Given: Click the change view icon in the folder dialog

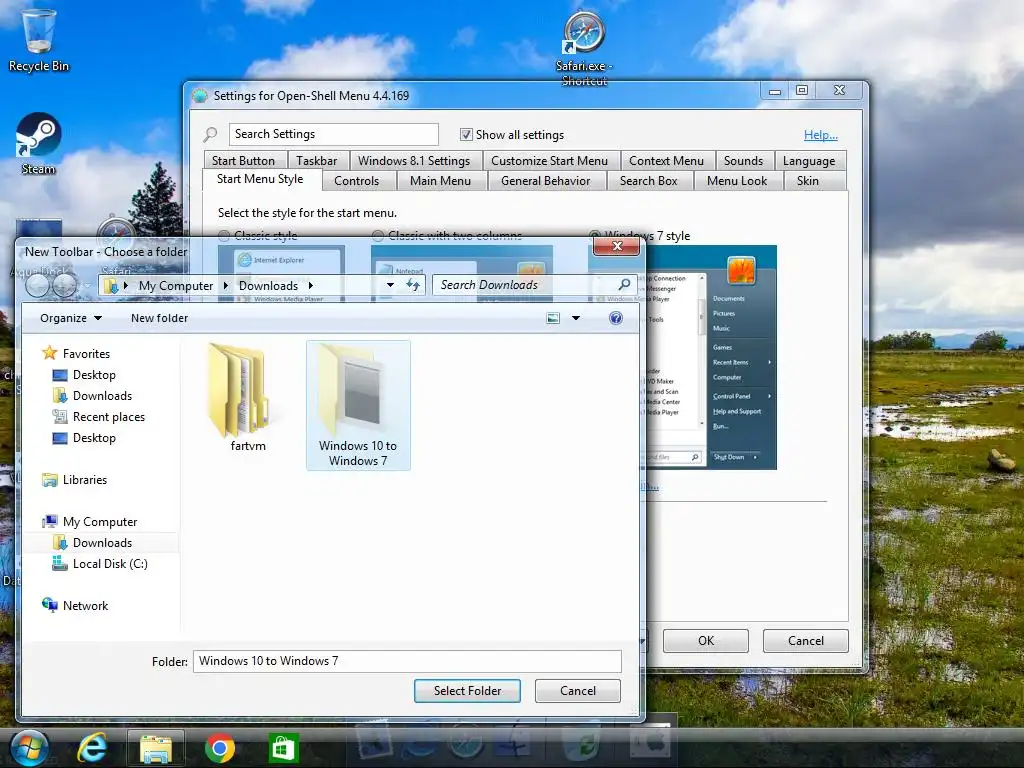Looking at the screenshot, I should (553, 318).
